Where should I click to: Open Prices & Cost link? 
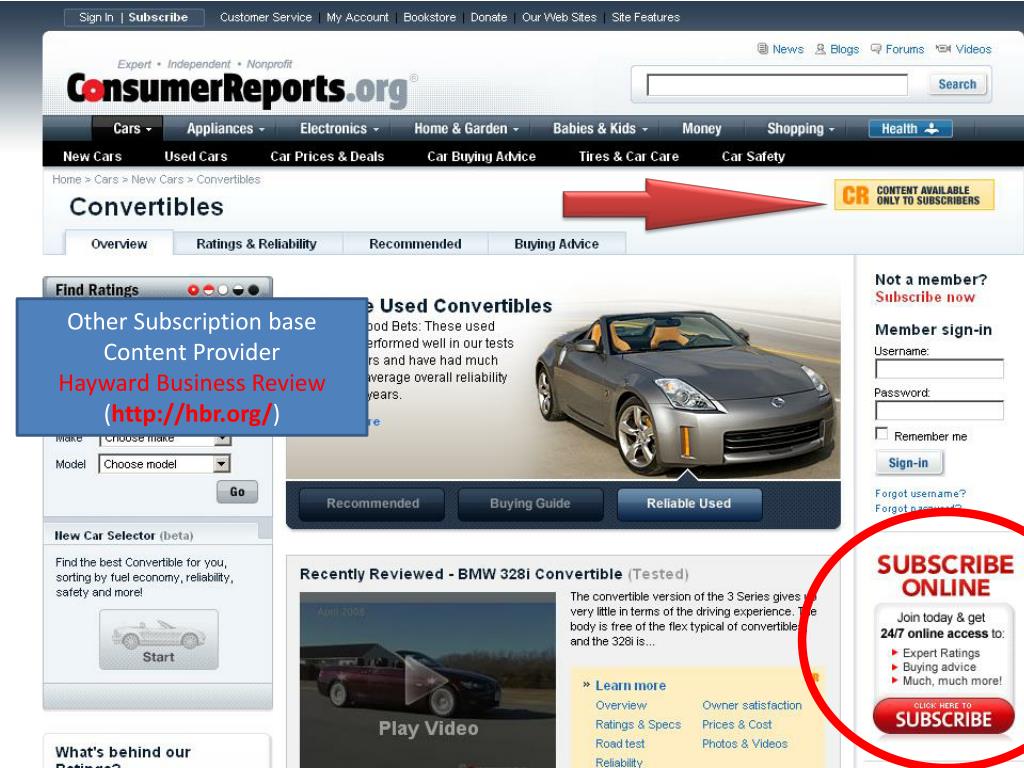737,724
